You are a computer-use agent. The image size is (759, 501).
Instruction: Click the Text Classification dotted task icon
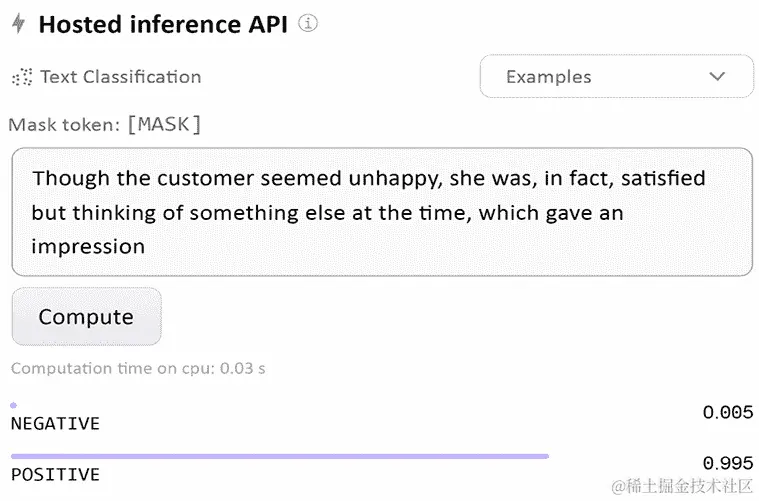pos(21,77)
